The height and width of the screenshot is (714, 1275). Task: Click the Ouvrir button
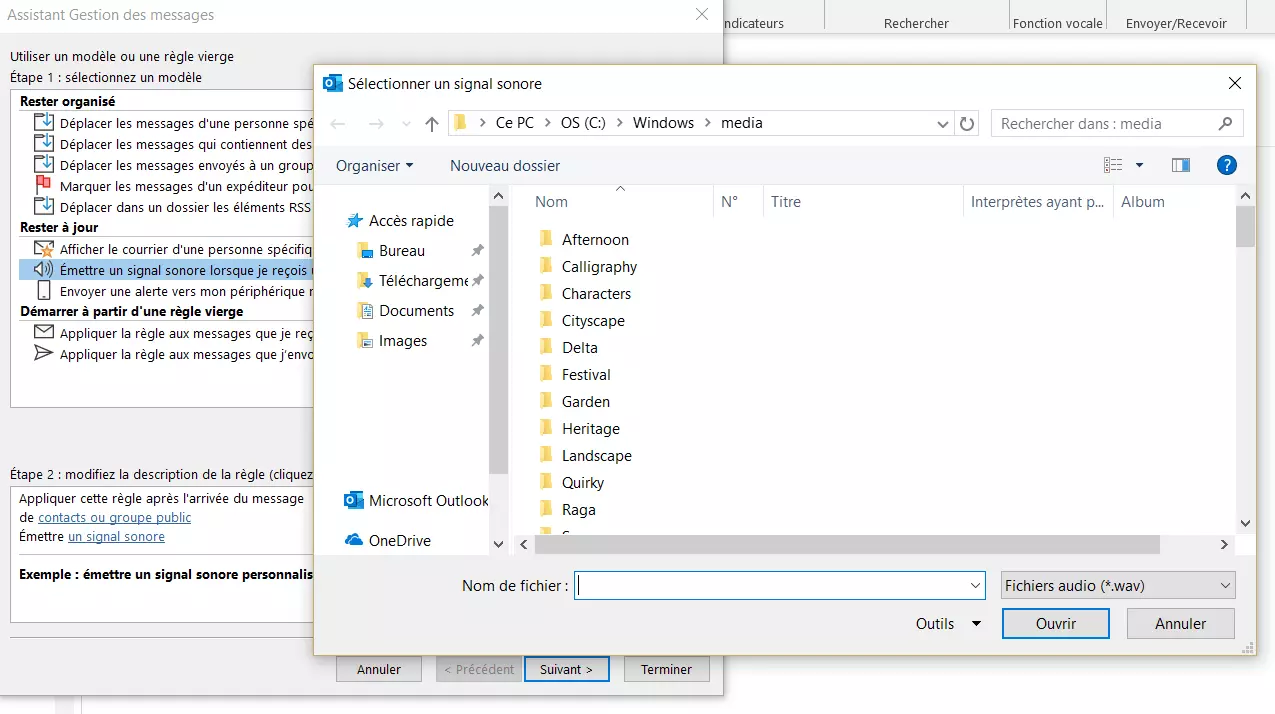tap(1056, 623)
